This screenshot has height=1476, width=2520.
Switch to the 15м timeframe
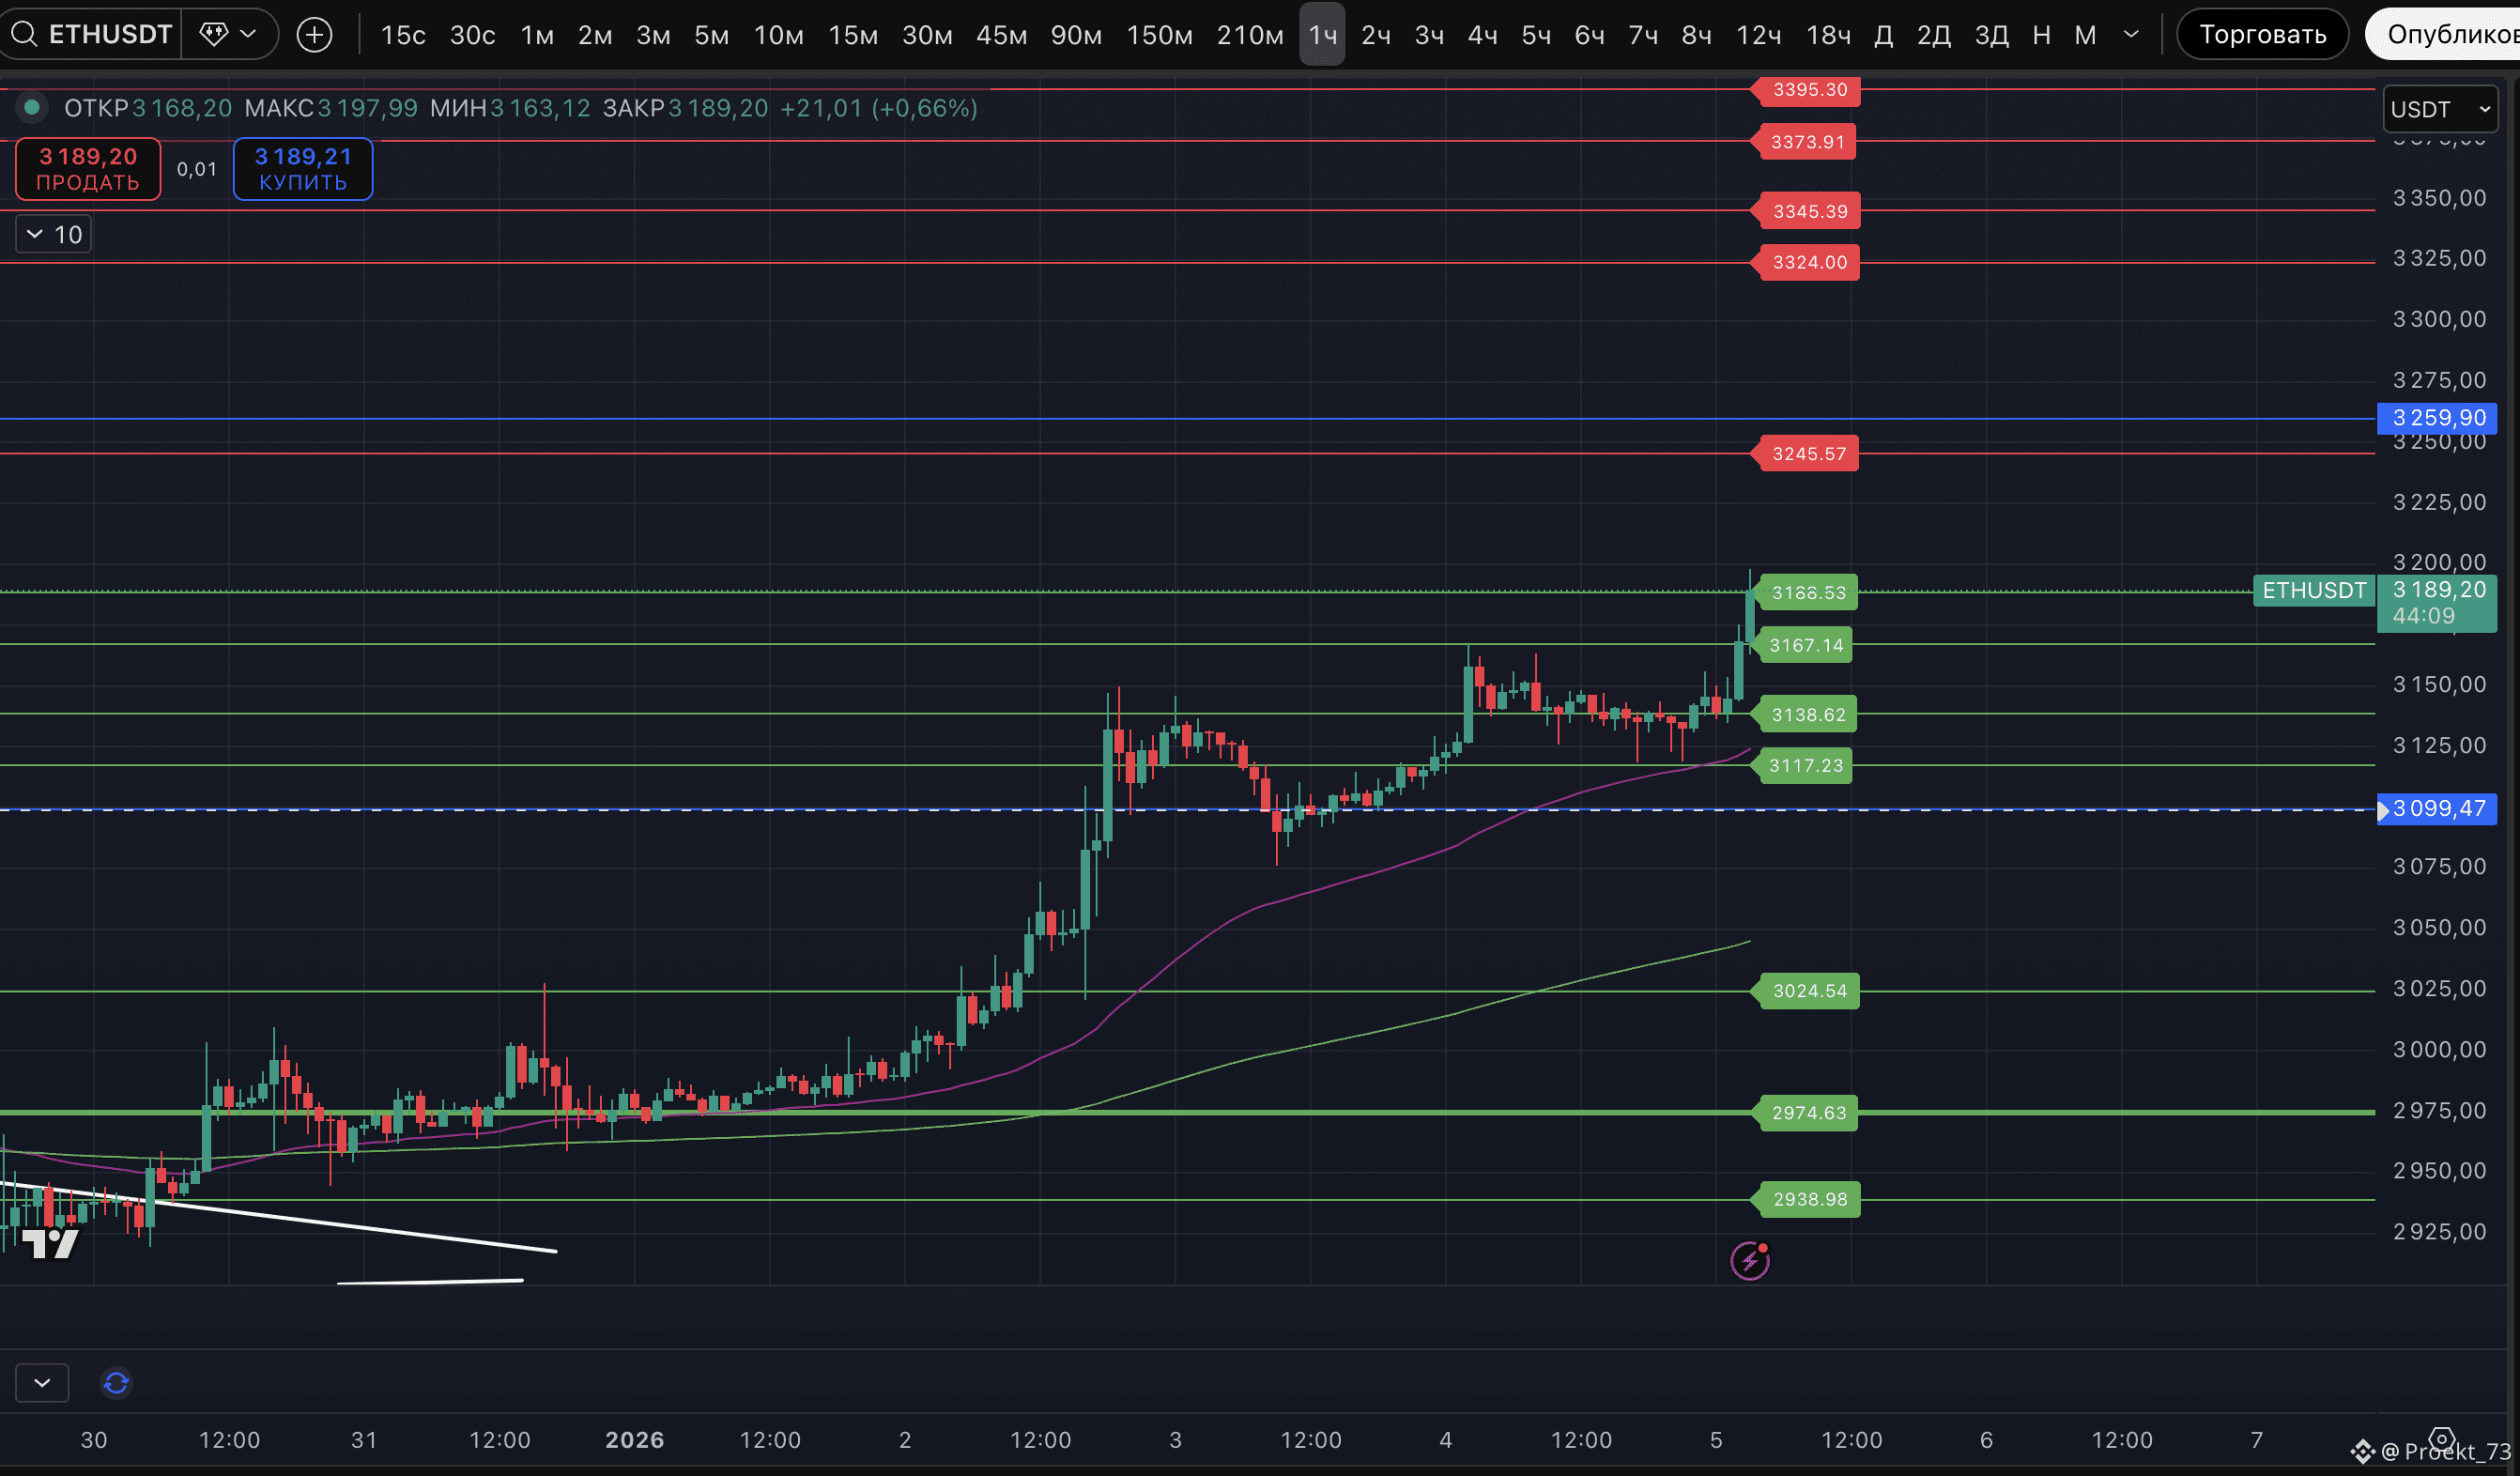click(x=852, y=35)
